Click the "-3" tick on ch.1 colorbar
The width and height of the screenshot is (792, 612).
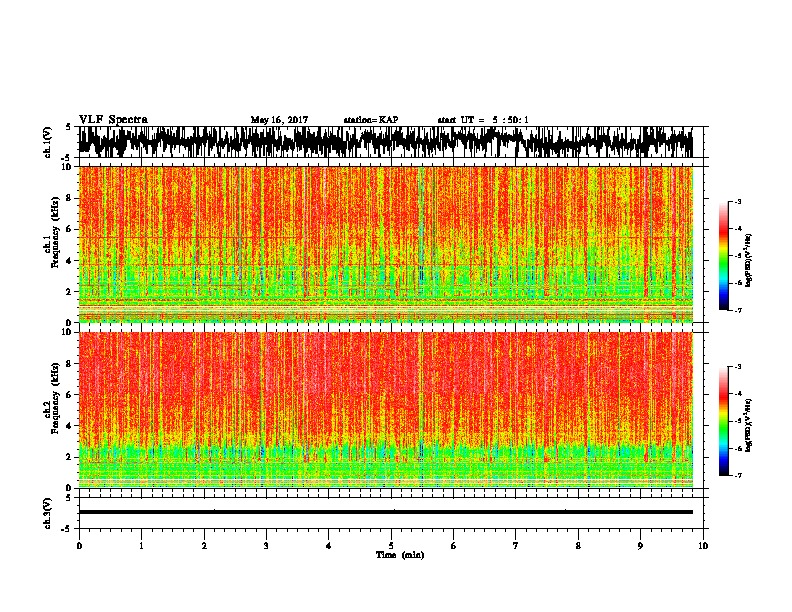738,202
